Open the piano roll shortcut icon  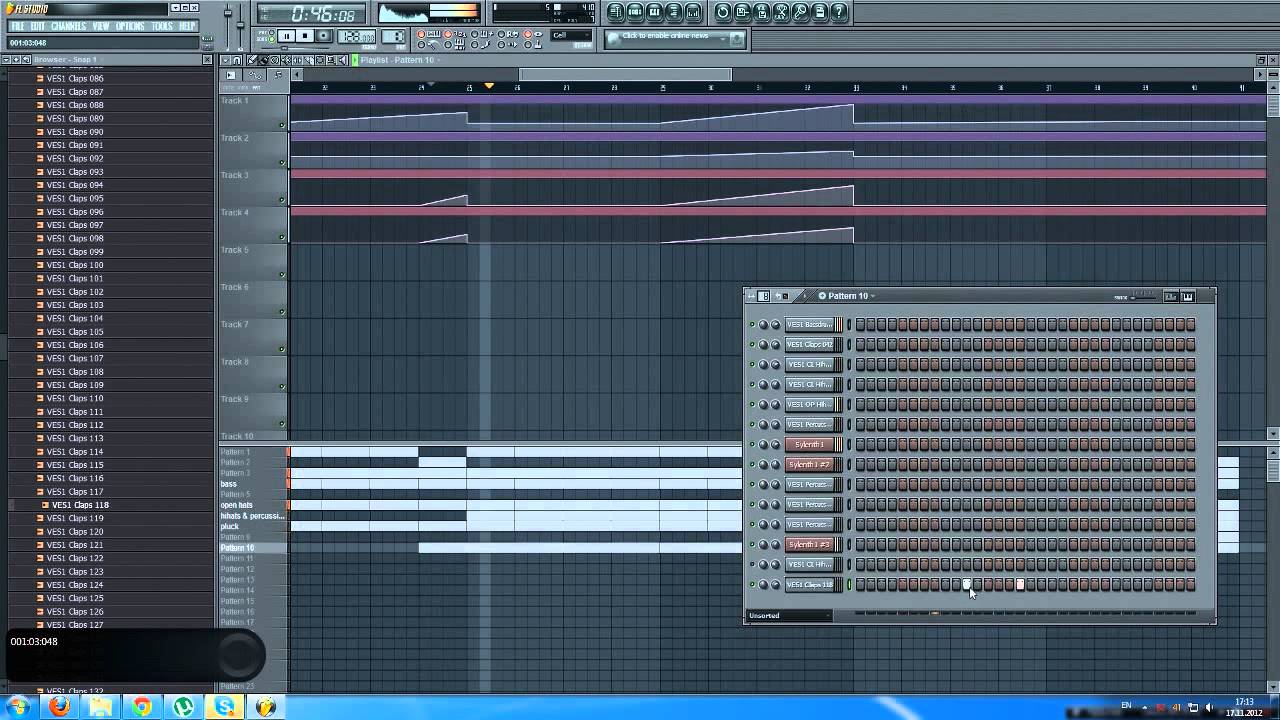click(654, 13)
